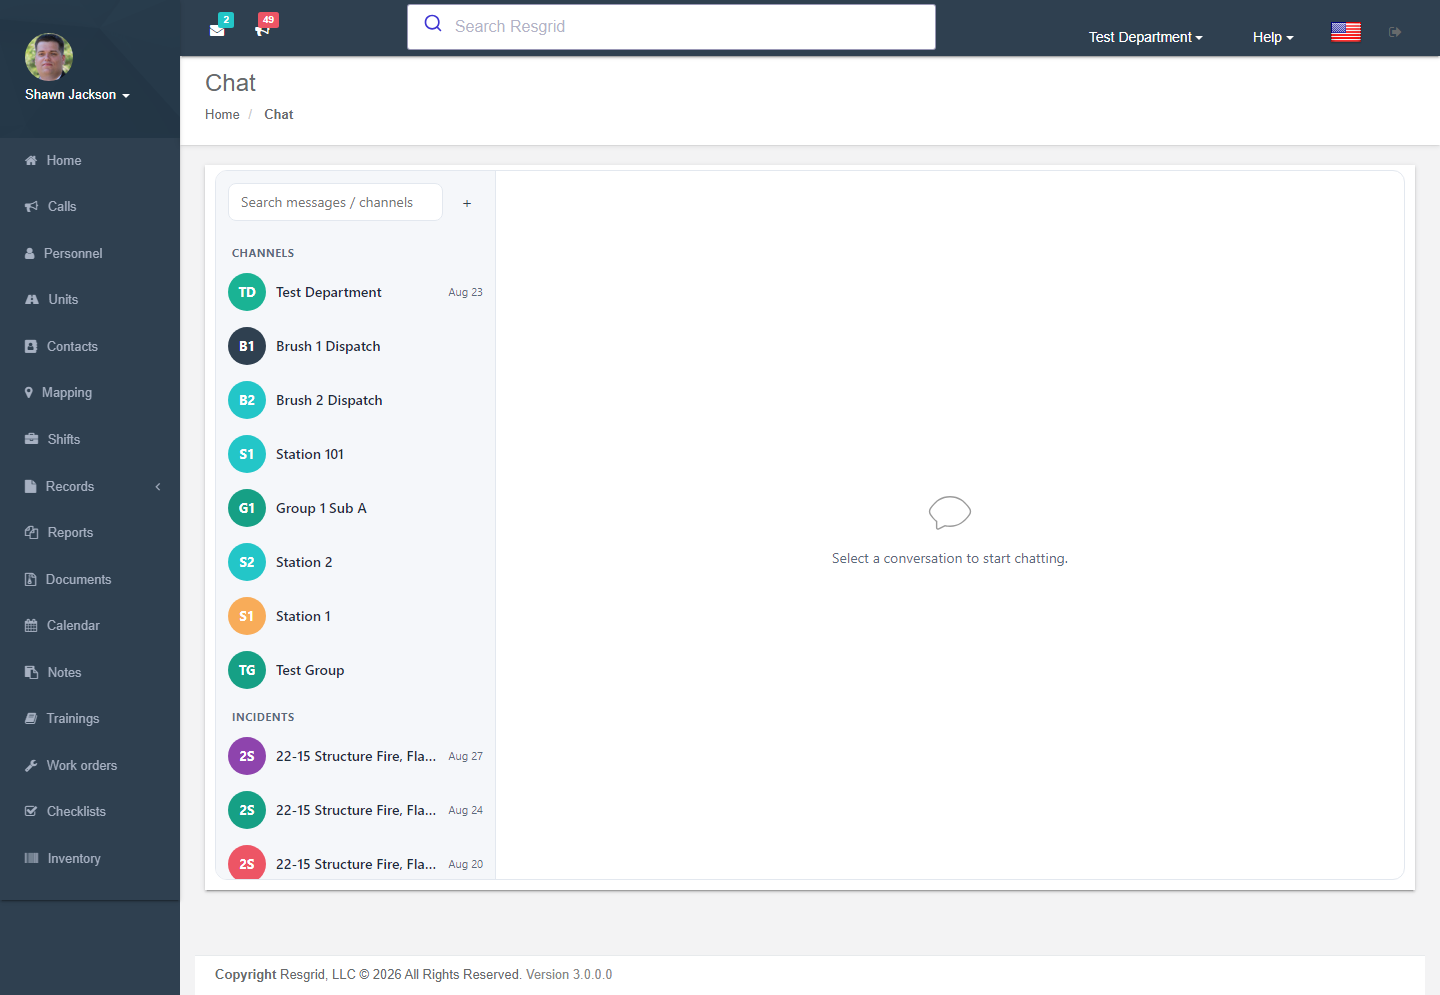
Task: Click the plus icon to add a channel
Action: coord(467,203)
